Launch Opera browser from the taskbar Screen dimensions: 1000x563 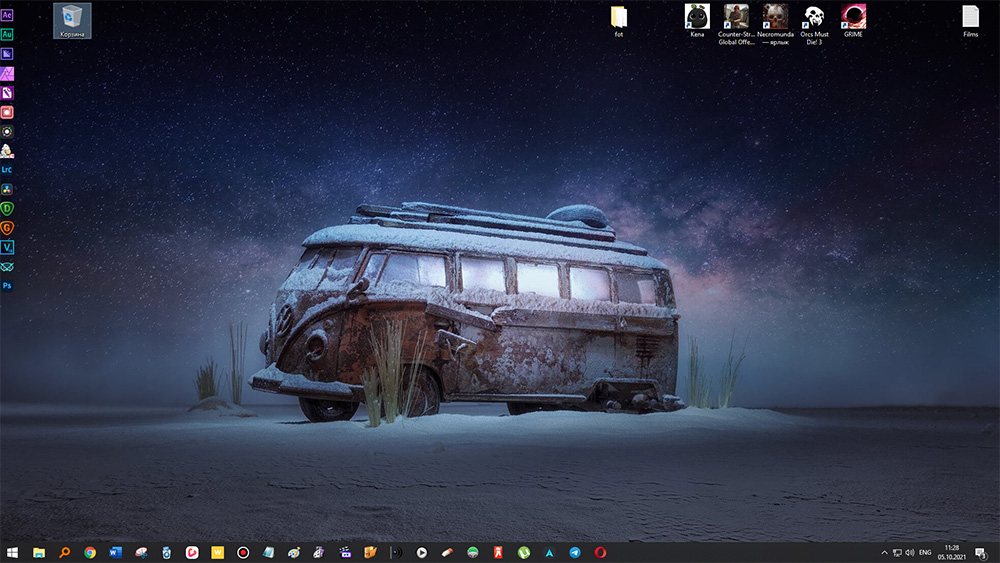[600, 553]
